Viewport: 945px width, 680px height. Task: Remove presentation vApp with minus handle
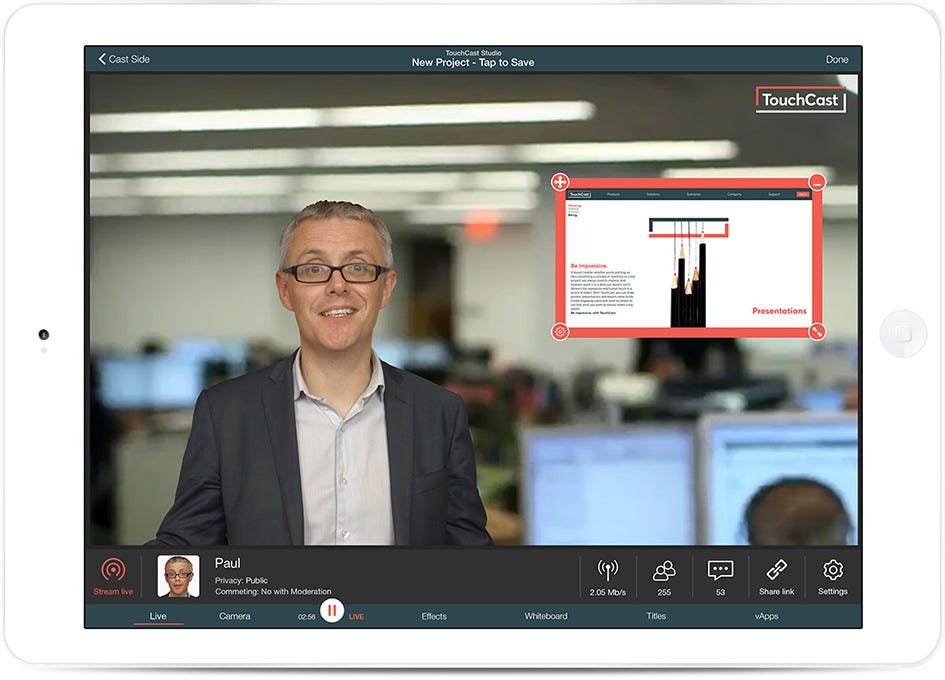click(x=817, y=181)
